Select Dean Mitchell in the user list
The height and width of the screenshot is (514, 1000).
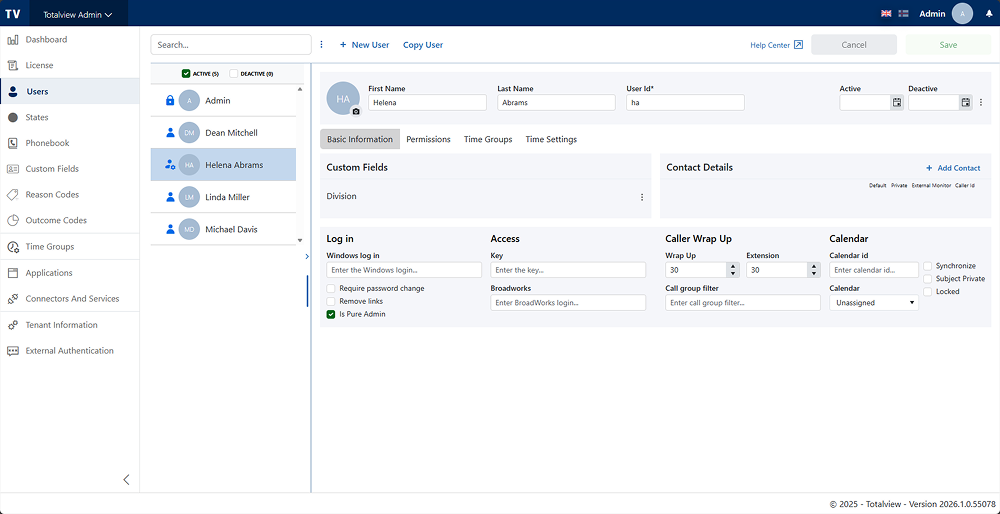pyautogui.click(x=223, y=133)
